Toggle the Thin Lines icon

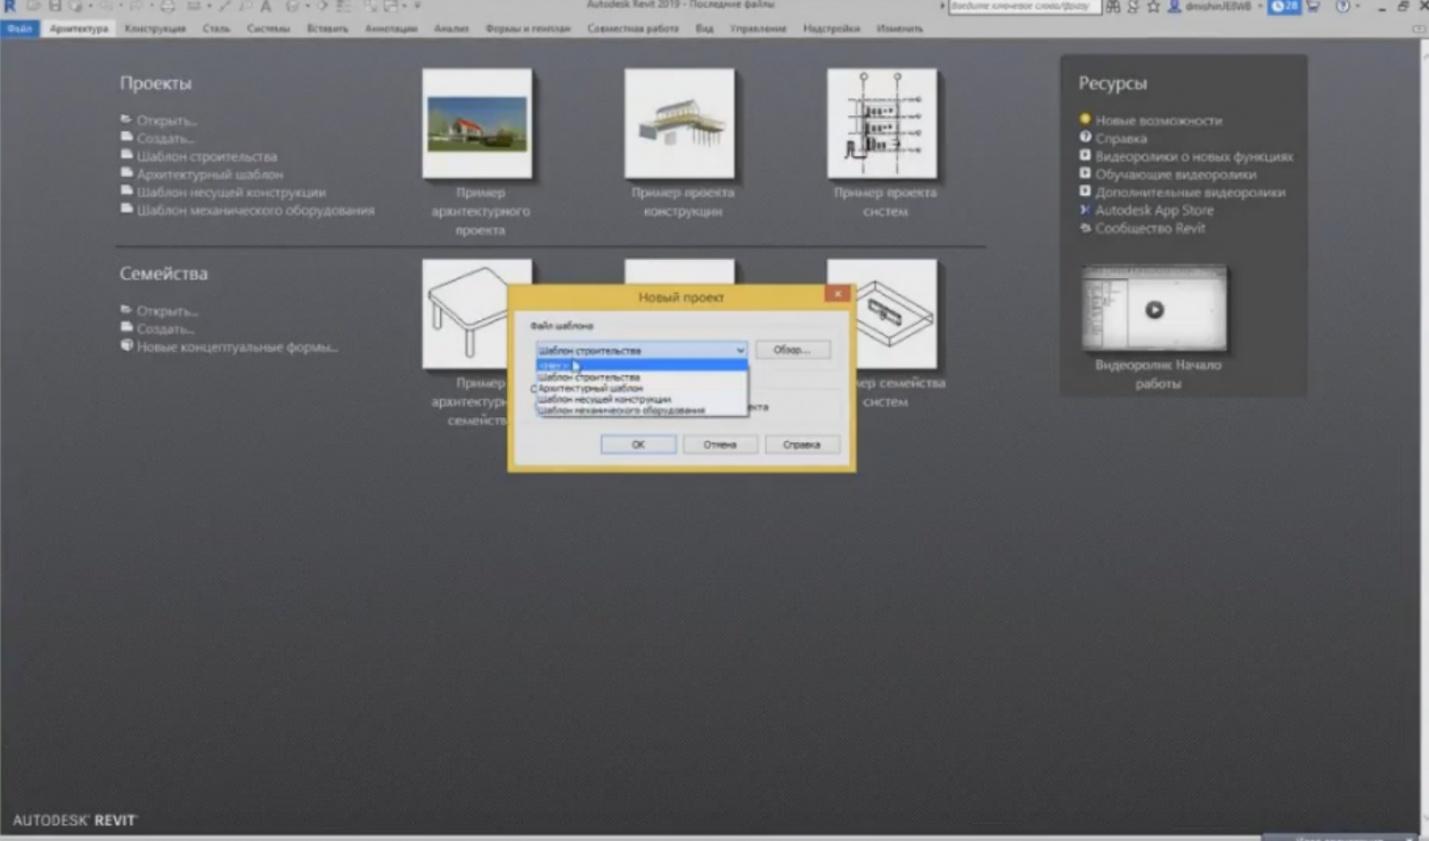click(344, 6)
